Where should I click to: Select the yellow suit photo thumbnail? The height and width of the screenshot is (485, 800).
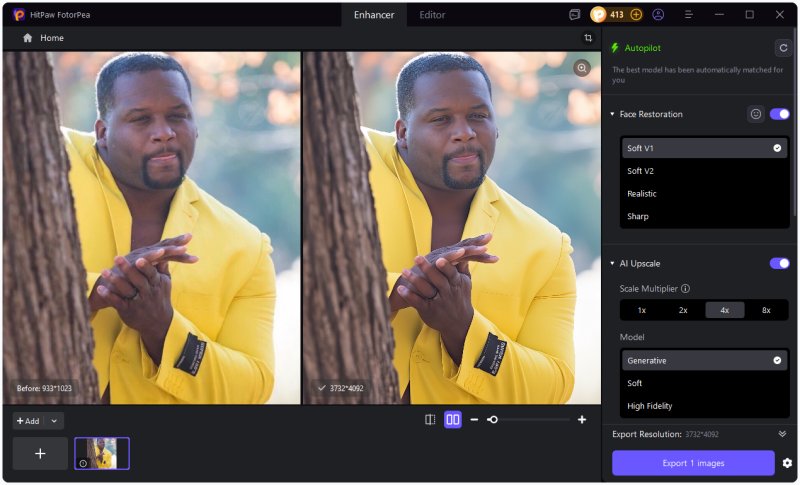(x=102, y=453)
